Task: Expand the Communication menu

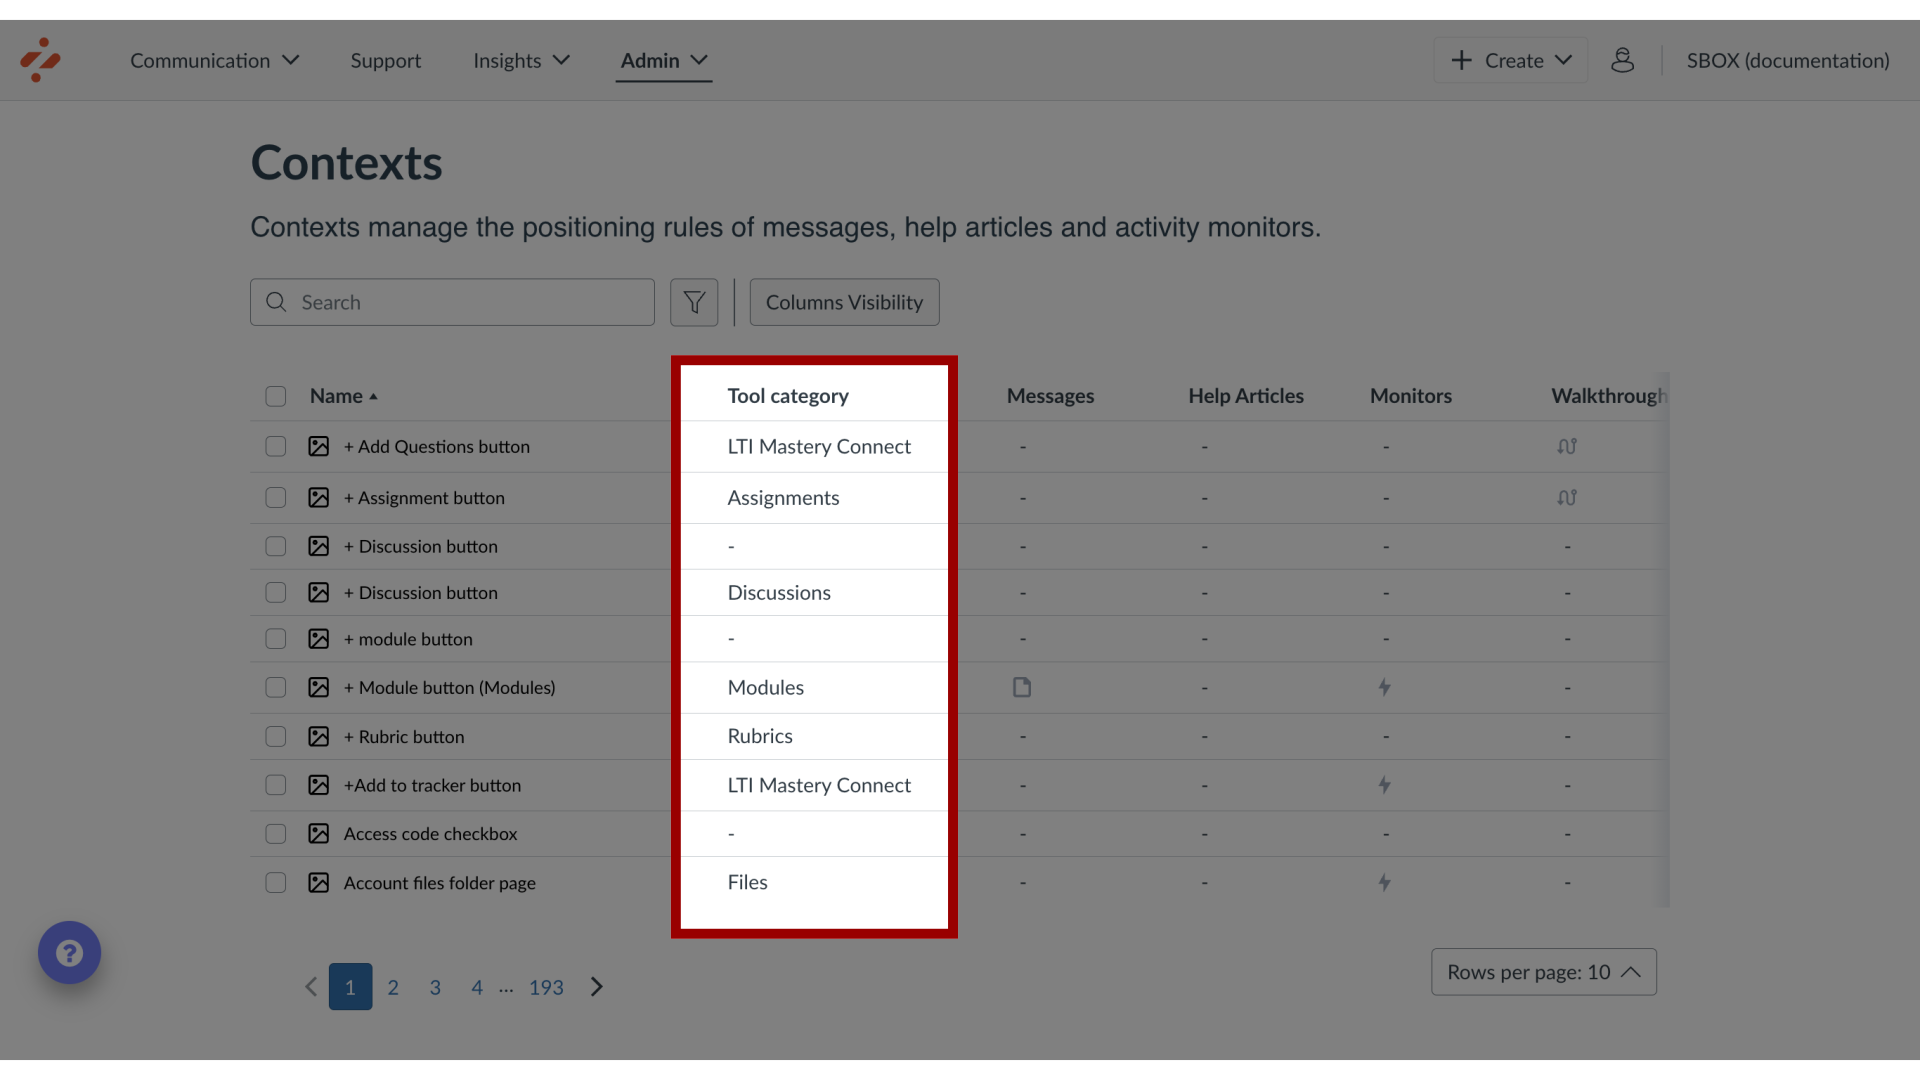Action: coord(214,60)
